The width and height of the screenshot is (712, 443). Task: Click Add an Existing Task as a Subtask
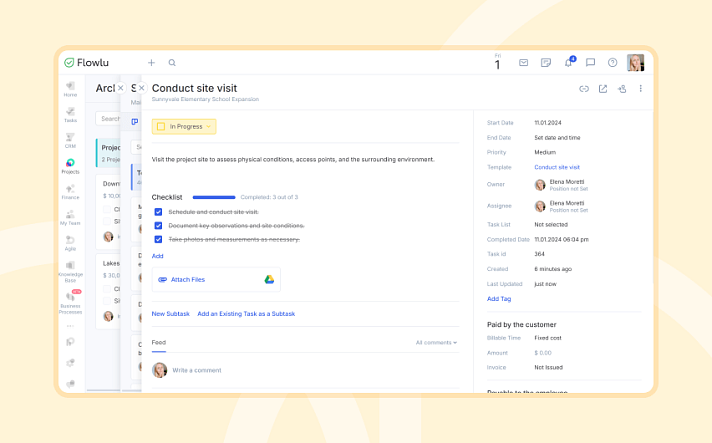click(x=246, y=314)
